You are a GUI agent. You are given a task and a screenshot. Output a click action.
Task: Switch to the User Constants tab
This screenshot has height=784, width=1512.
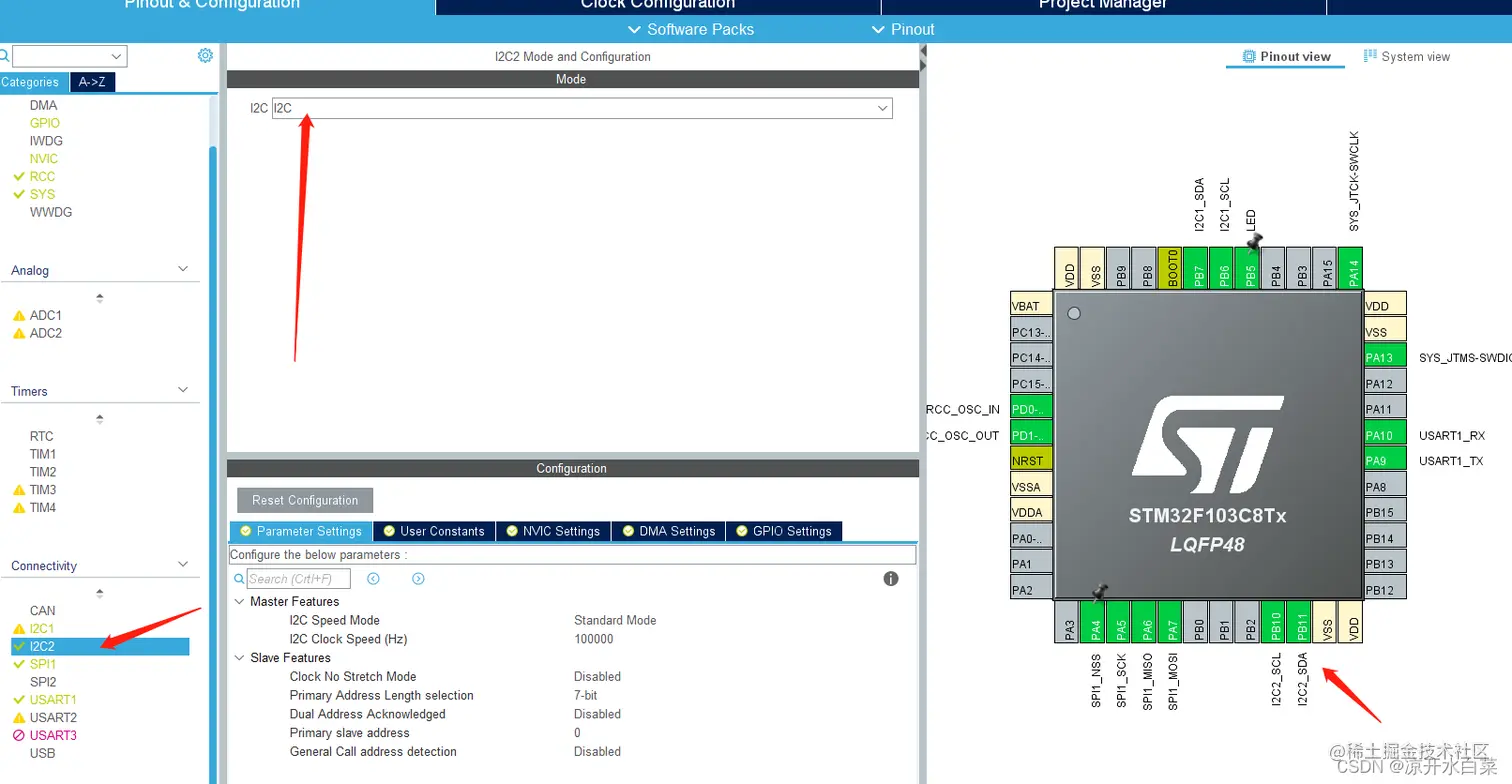click(x=434, y=531)
